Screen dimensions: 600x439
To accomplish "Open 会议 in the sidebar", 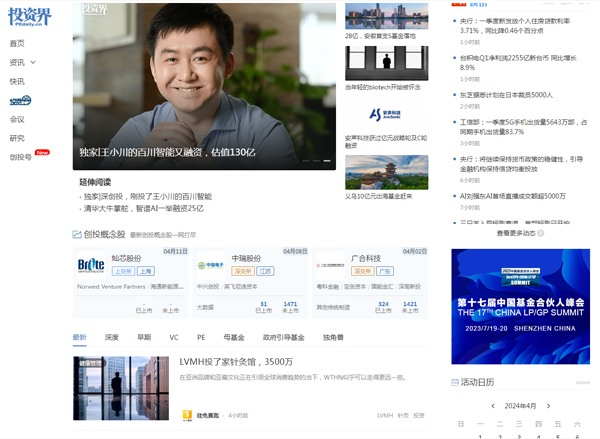I will click(17, 119).
